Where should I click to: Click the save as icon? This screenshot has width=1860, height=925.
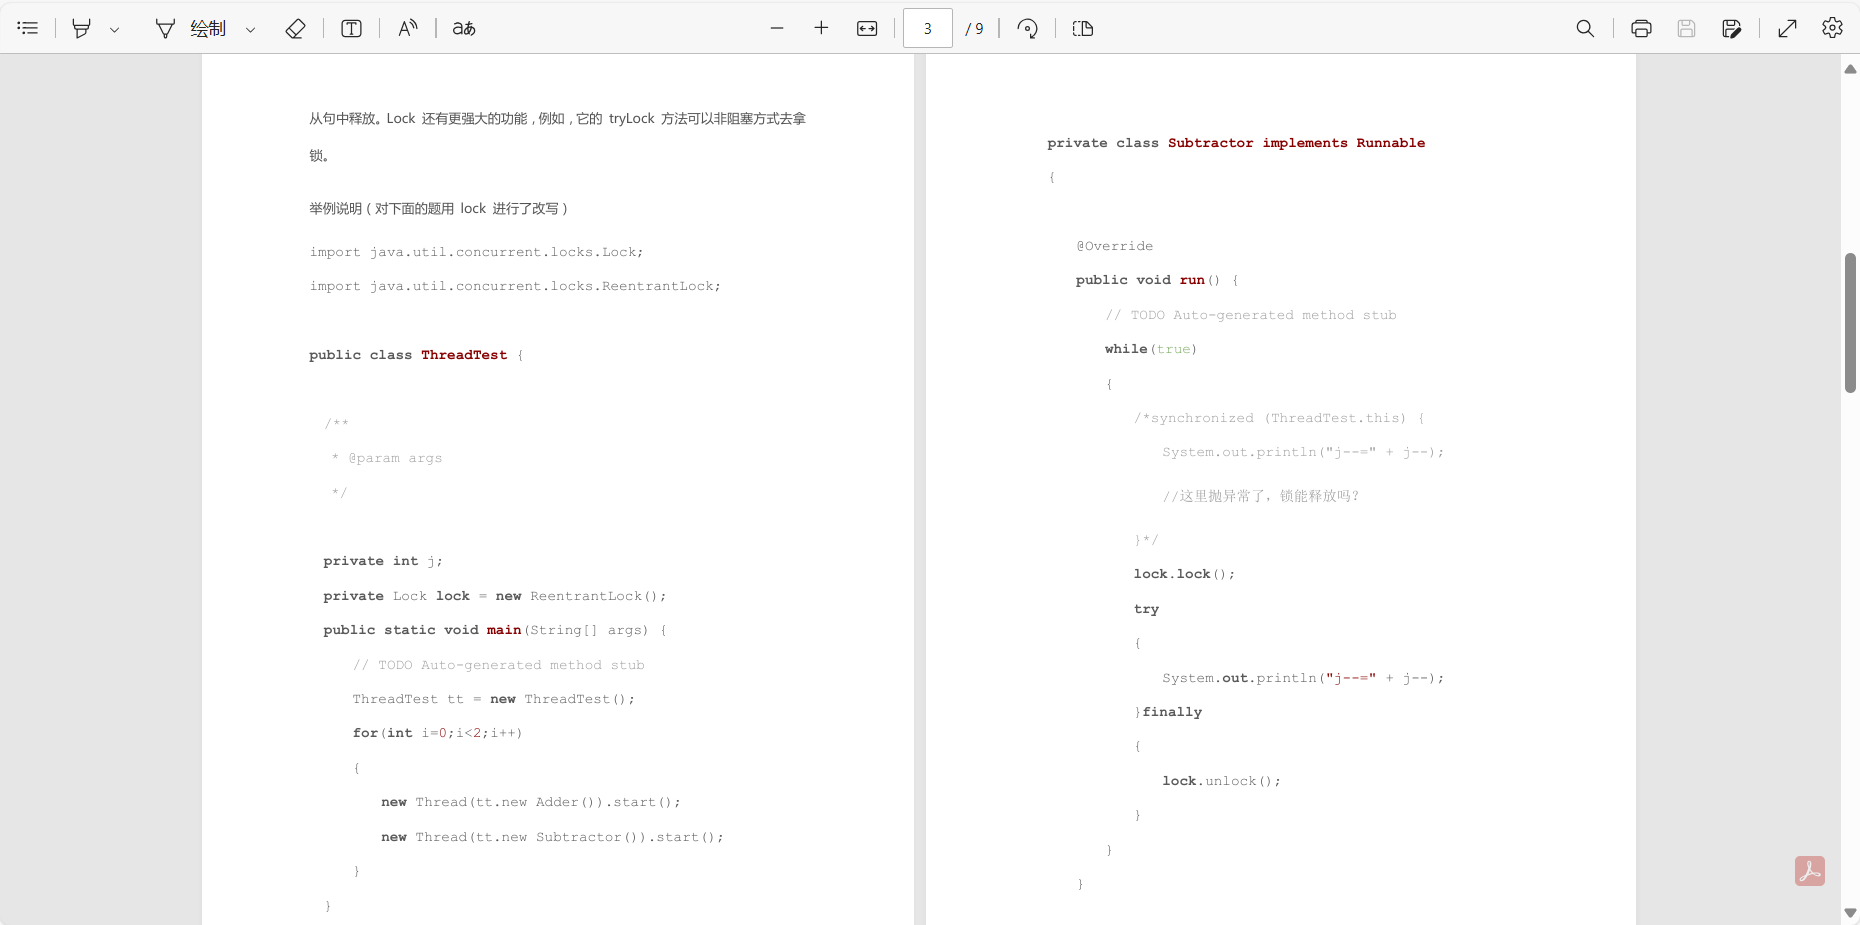[1732, 28]
